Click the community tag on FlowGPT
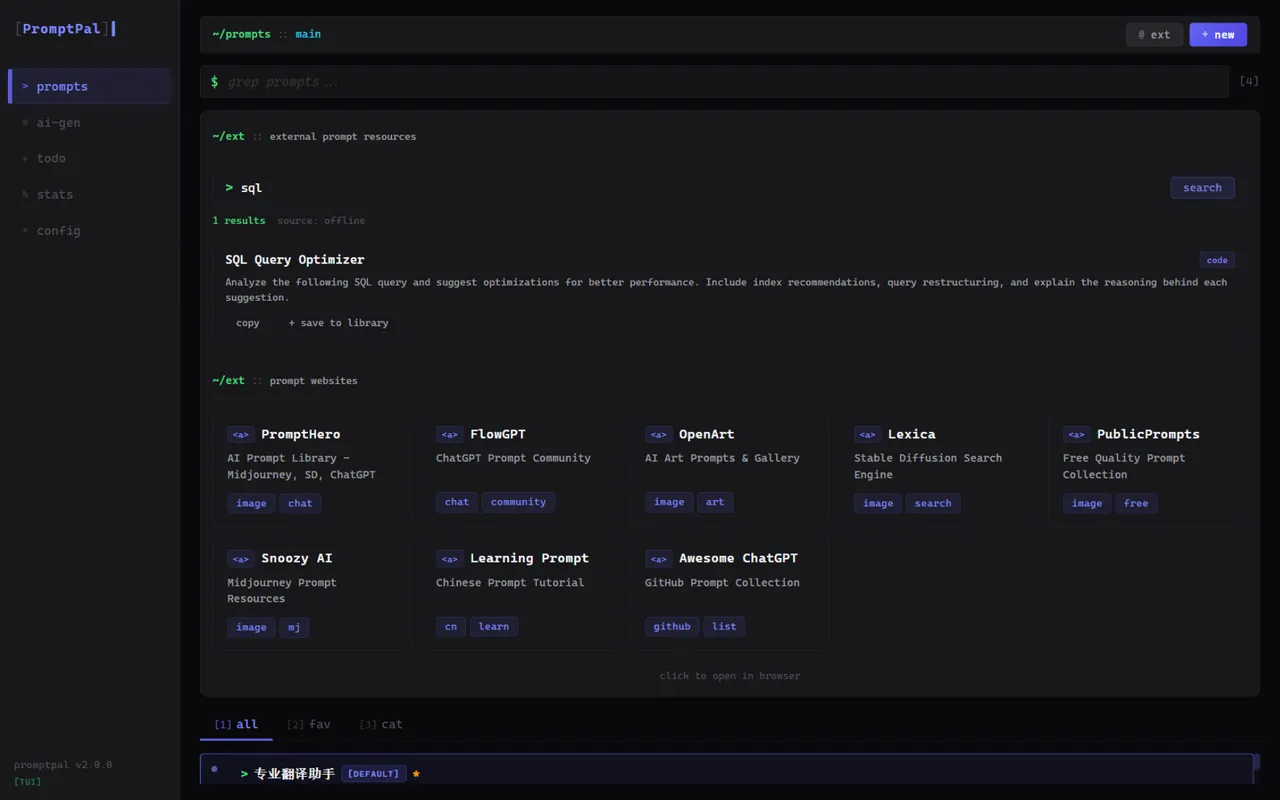Image resolution: width=1280 pixels, height=800 pixels. click(x=518, y=502)
